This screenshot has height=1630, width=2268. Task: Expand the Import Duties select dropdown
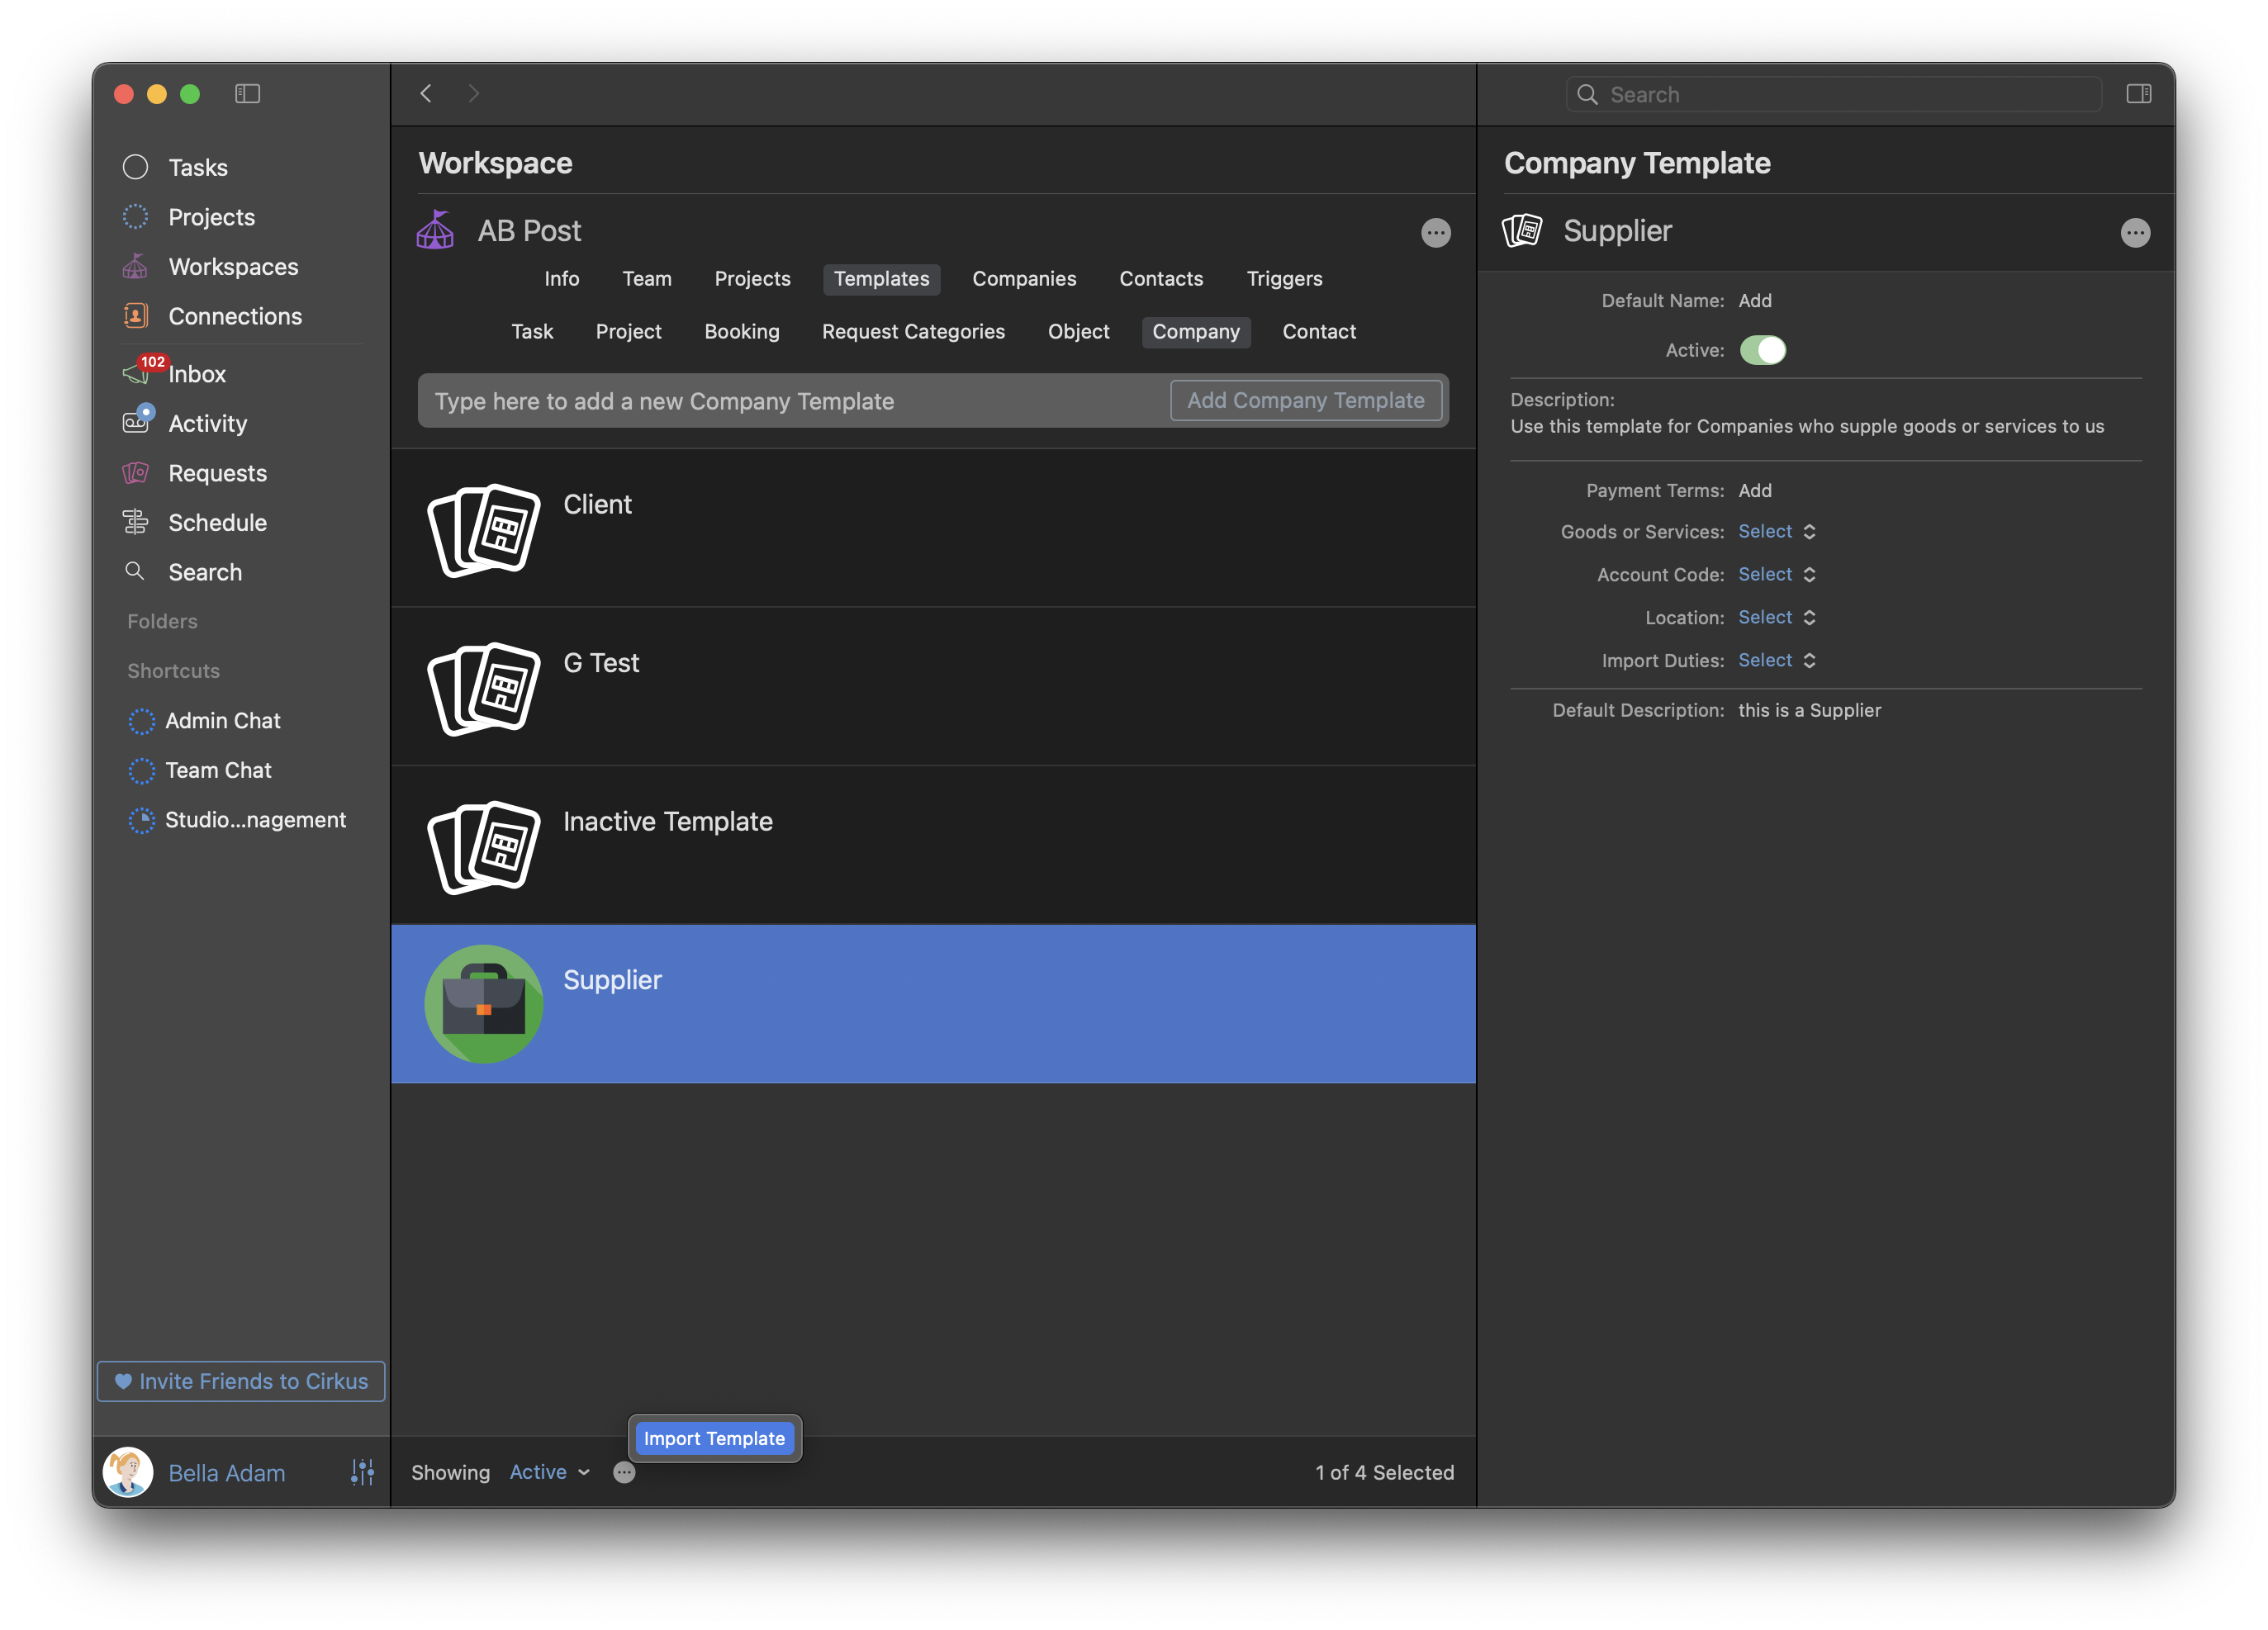pyautogui.click(x=1776, y=660)
